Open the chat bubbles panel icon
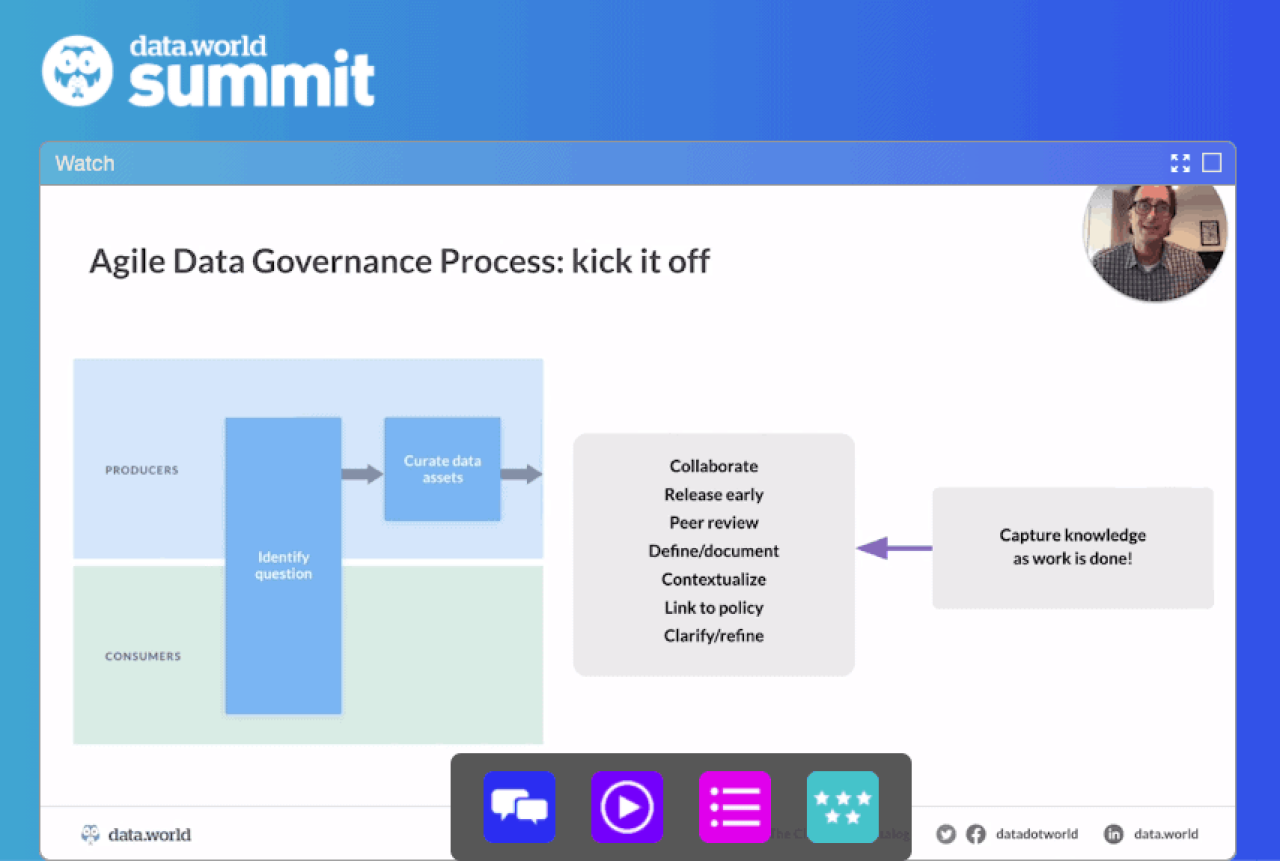Viewport: 1280px width, 861px height. pyautogui.click(x=519, y=806)
